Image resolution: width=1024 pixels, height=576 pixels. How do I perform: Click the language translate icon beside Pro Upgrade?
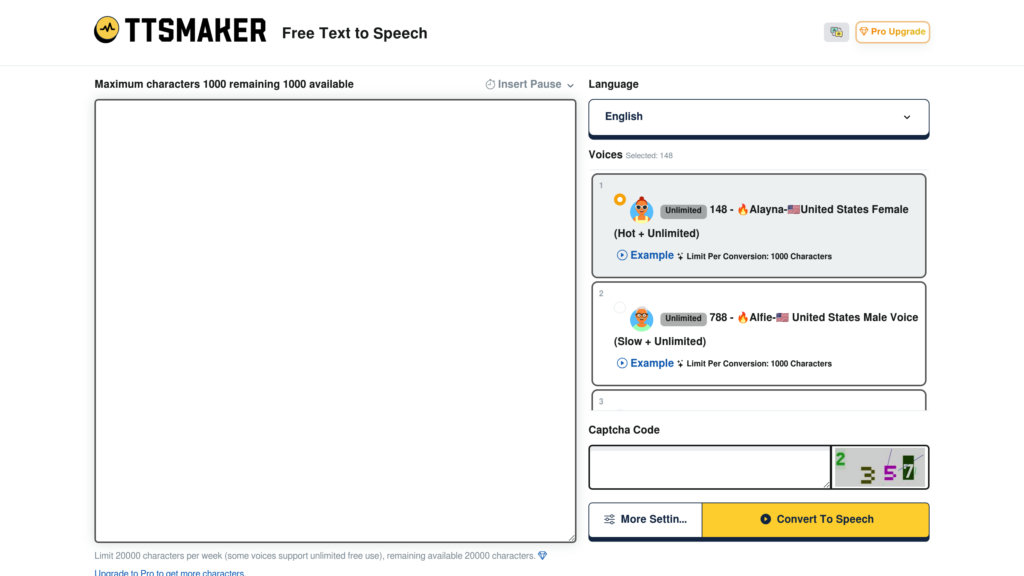point(836,32)
